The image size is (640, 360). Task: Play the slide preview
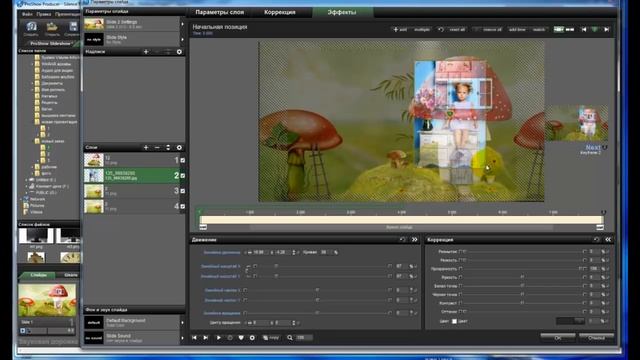218,338
